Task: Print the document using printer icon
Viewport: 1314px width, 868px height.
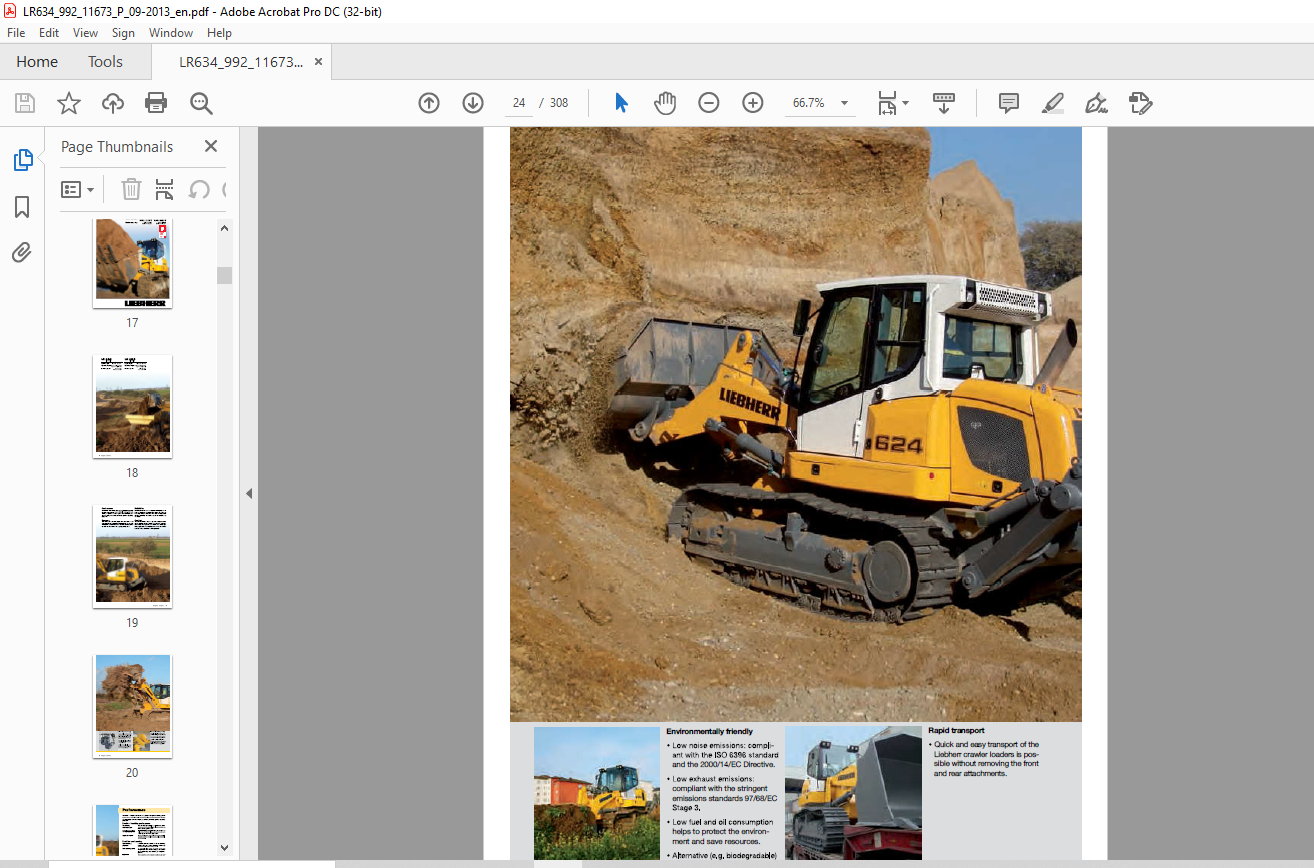Action: click(x=156, y=103)
